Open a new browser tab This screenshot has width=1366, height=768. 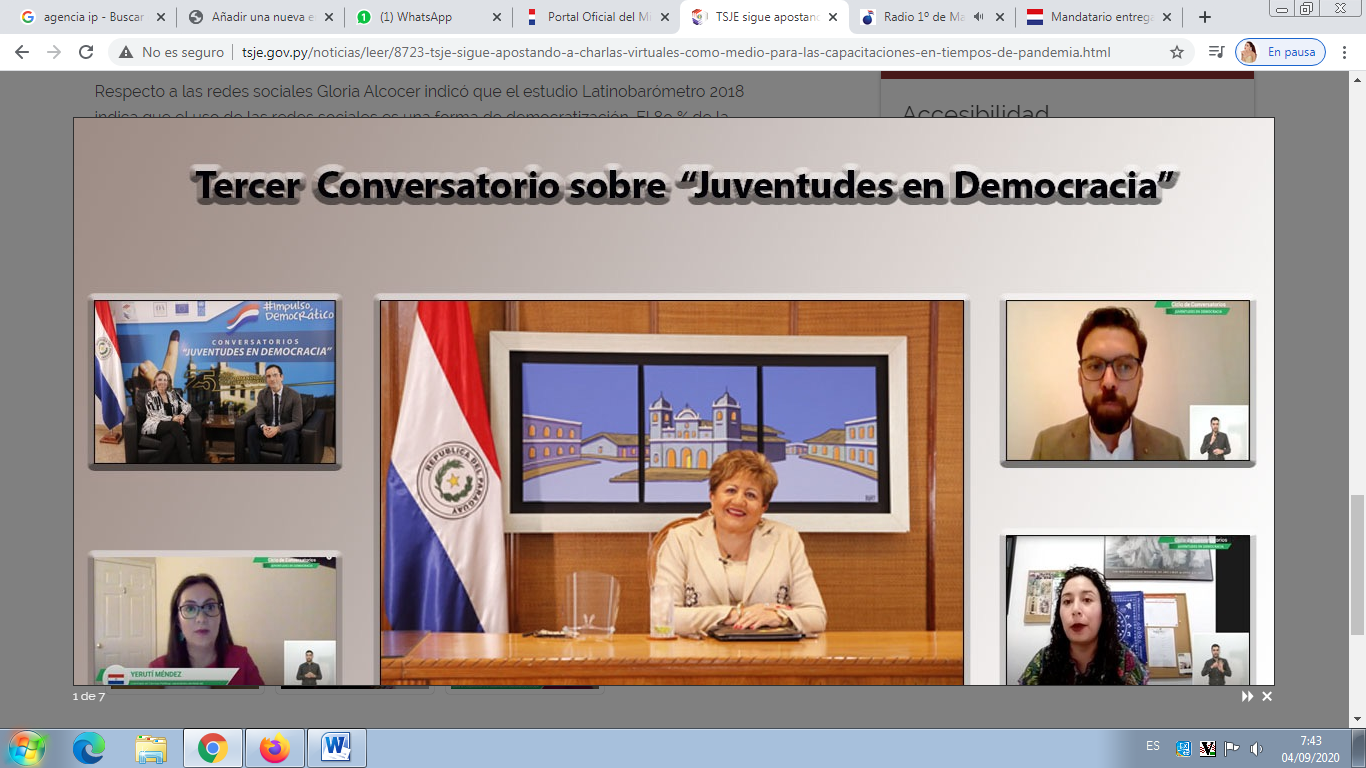1205,17
